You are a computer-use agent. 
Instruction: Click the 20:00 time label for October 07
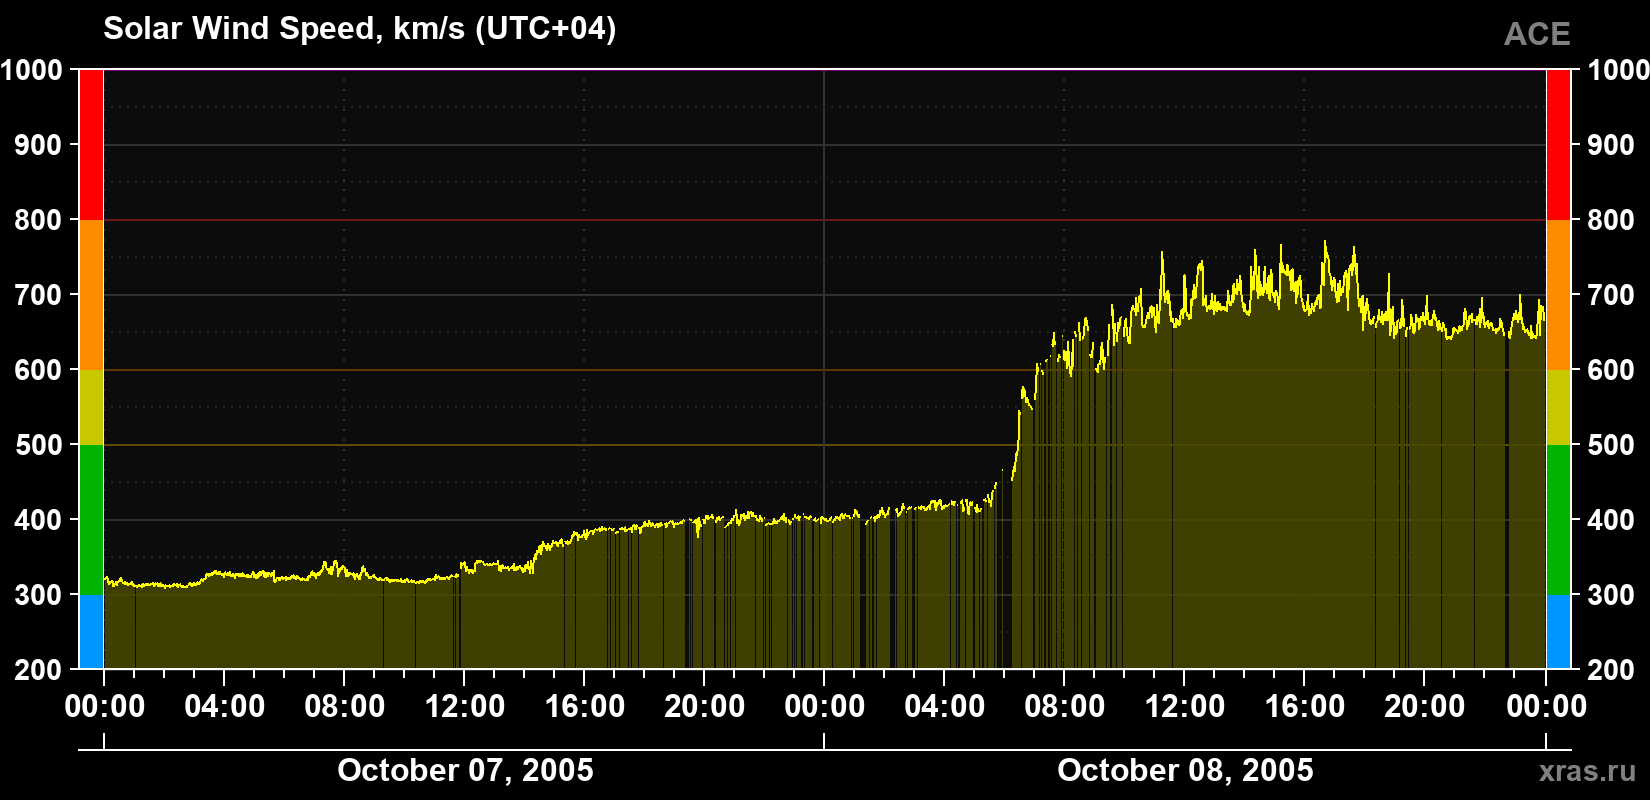click(705, 706)
